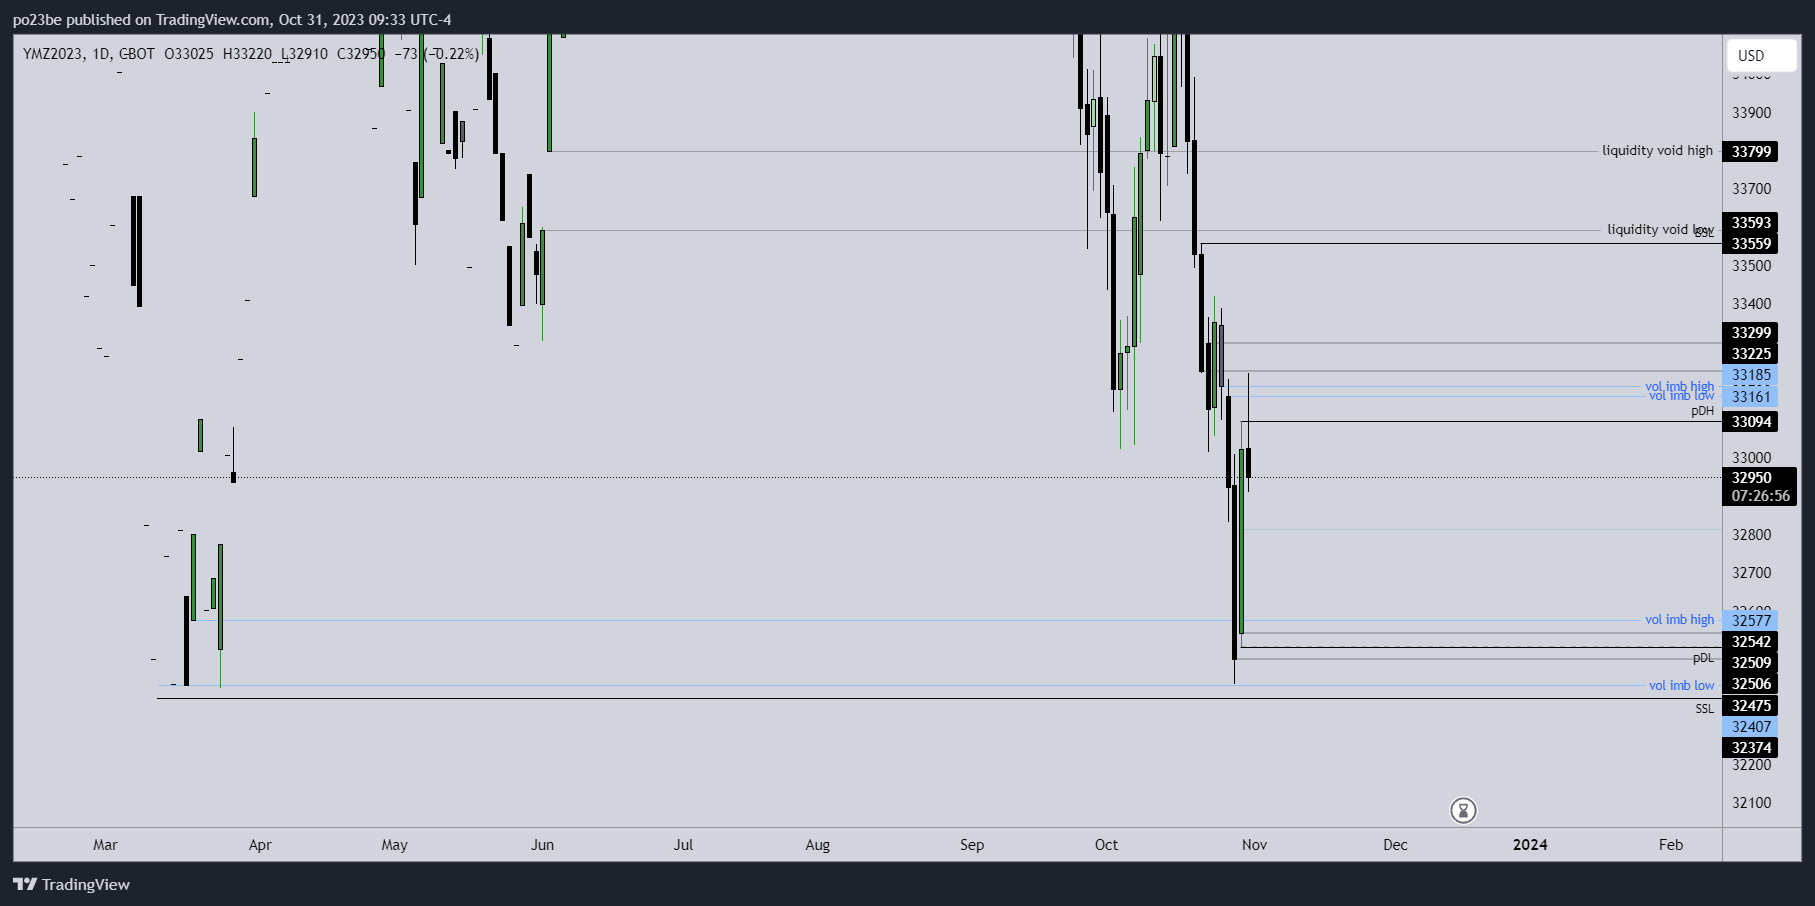
Task: Select the 32577 vol imb high price tag
Action: pos(1751,621)
